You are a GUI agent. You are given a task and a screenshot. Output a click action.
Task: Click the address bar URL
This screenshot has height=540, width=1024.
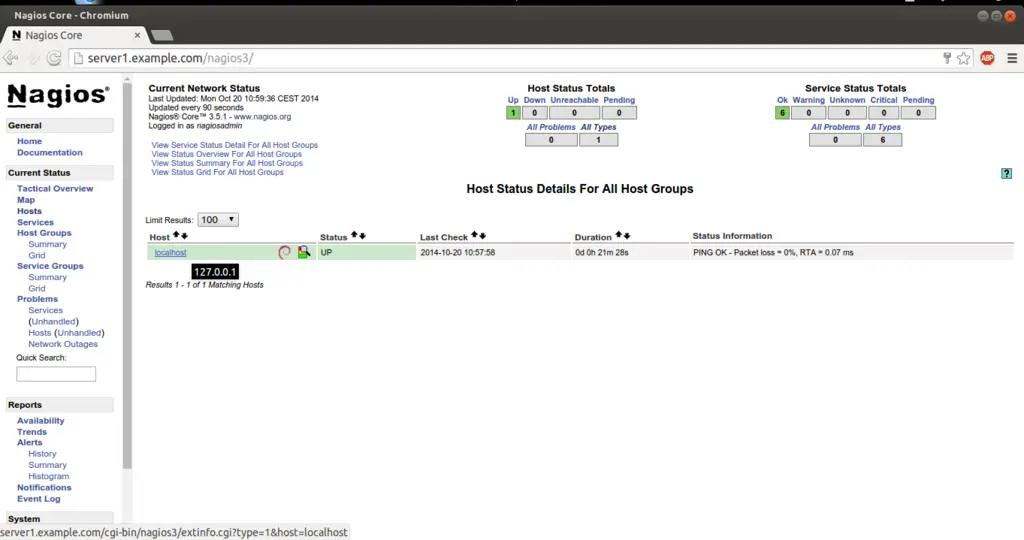coord(170,58)
